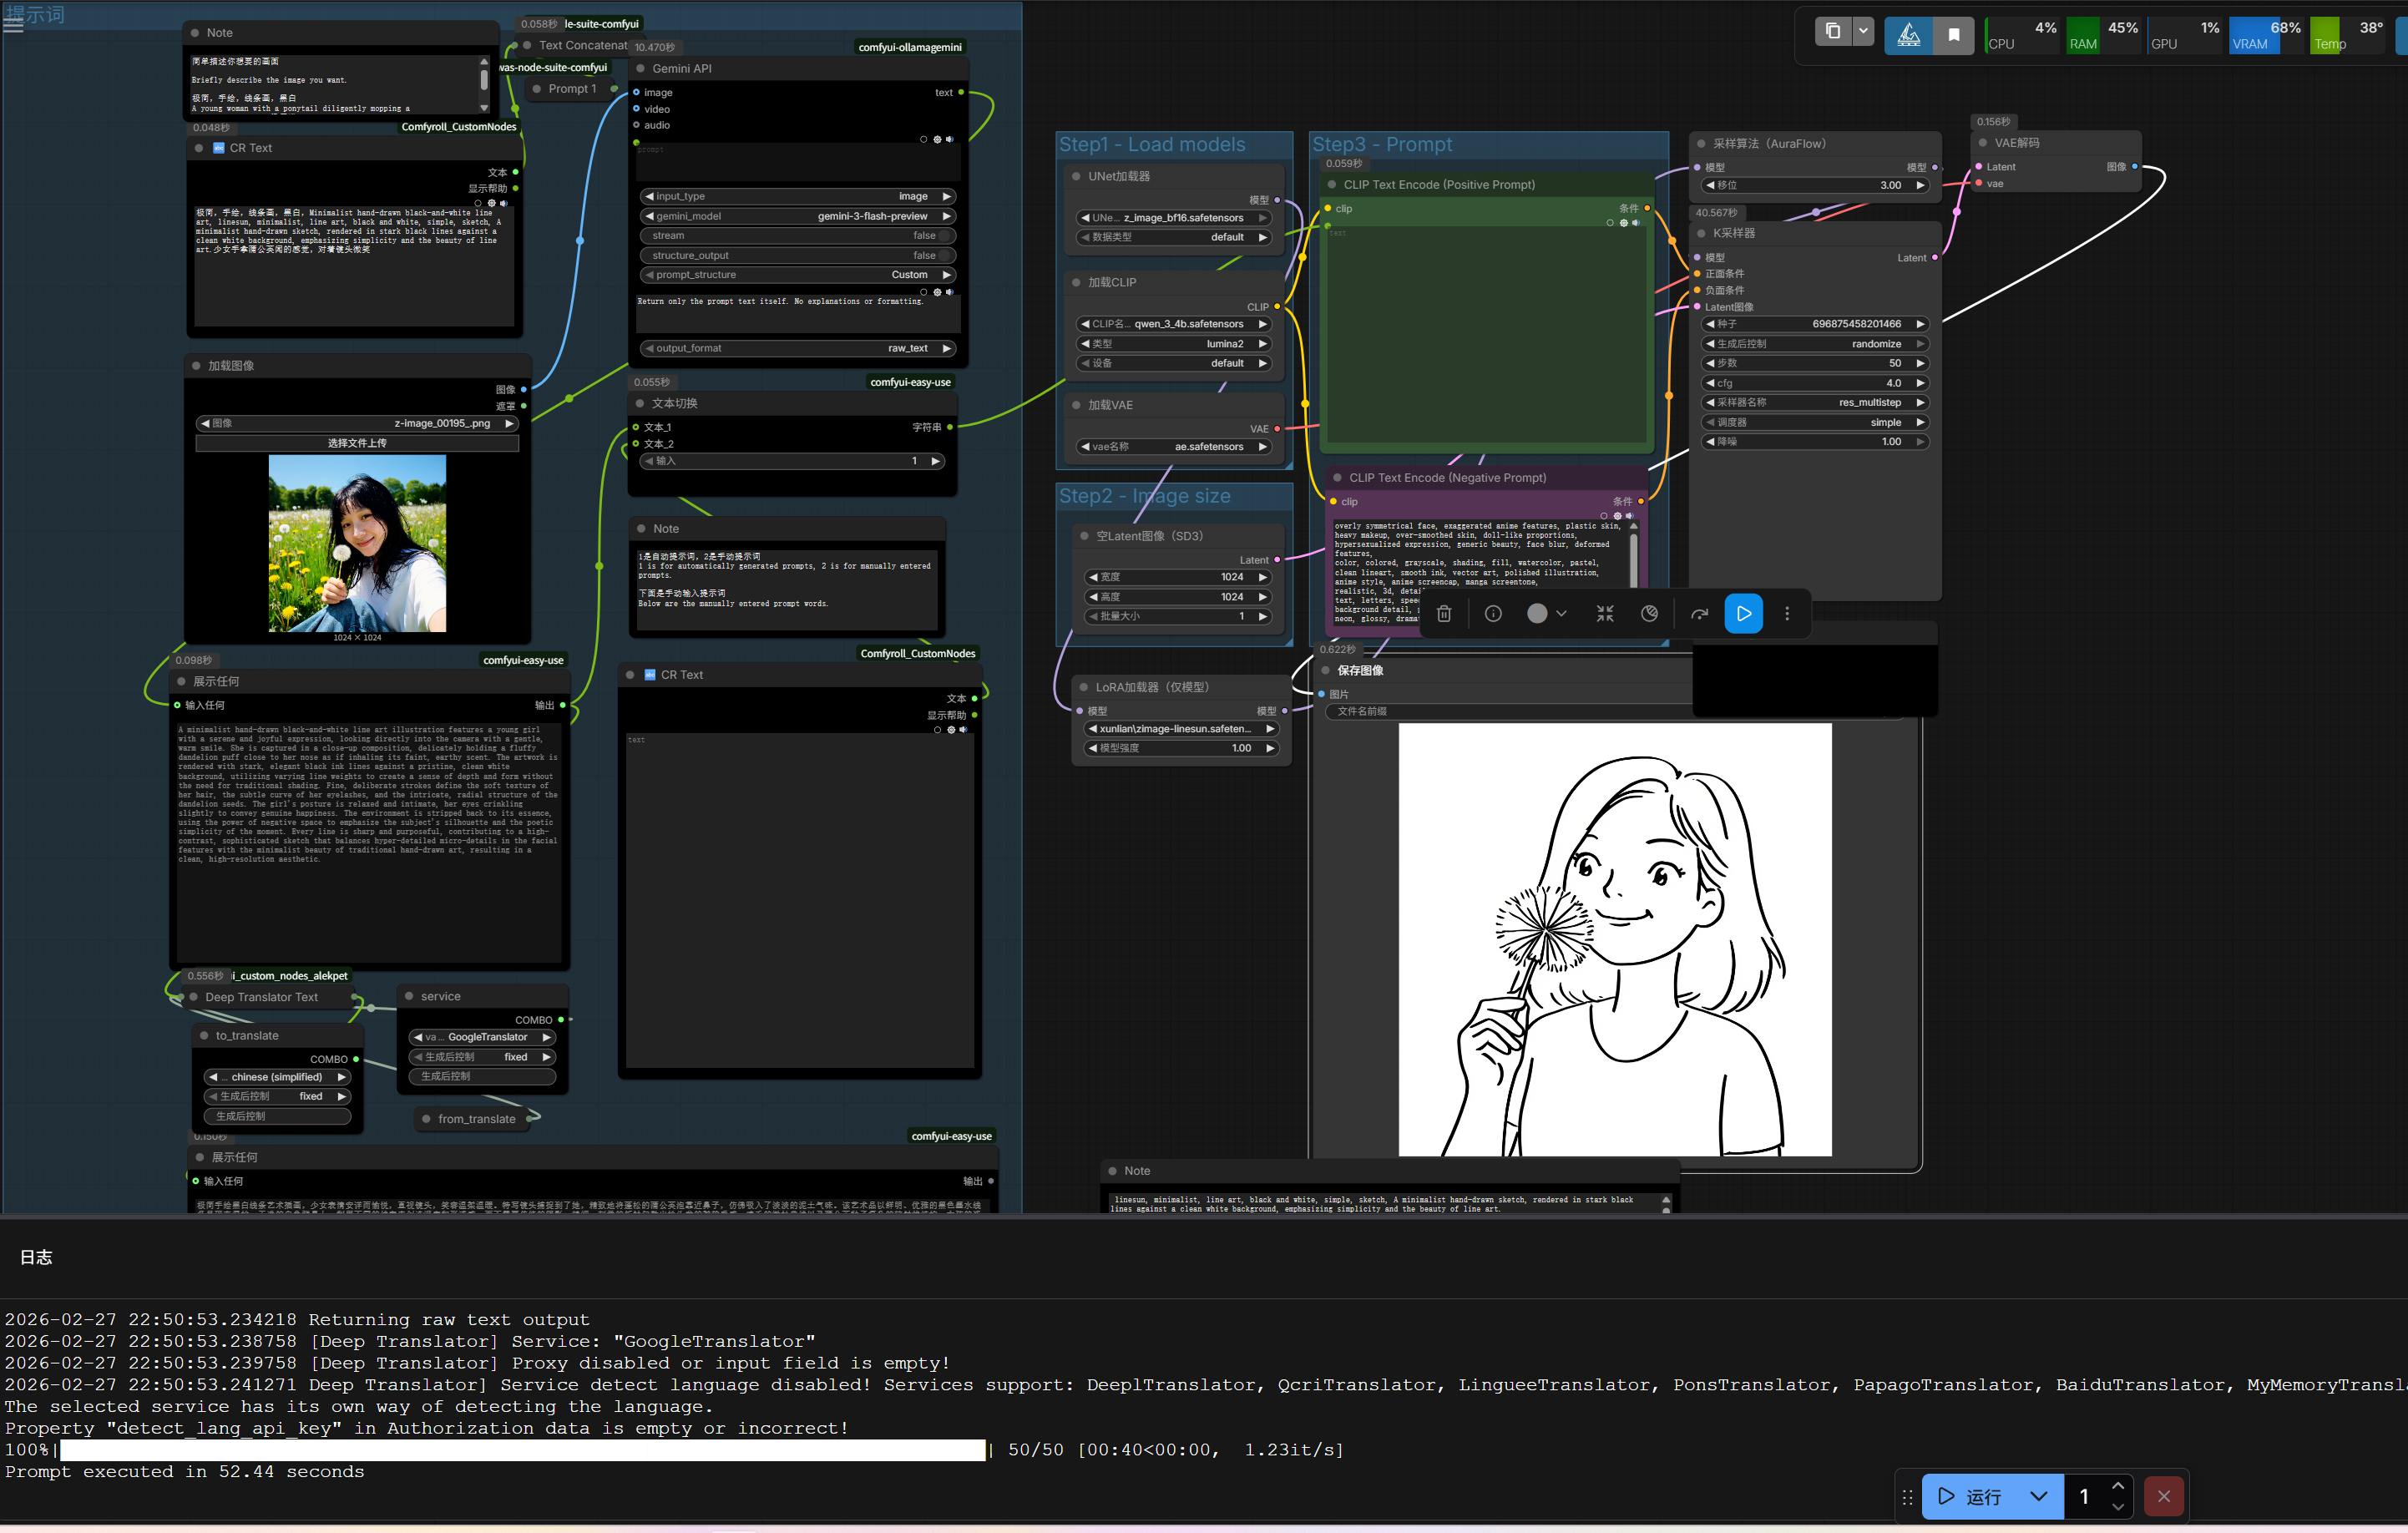Viewport: 2408px width, 1533px height.
Task: Open node info from the toolbar
Action: tap(1493, 614)
